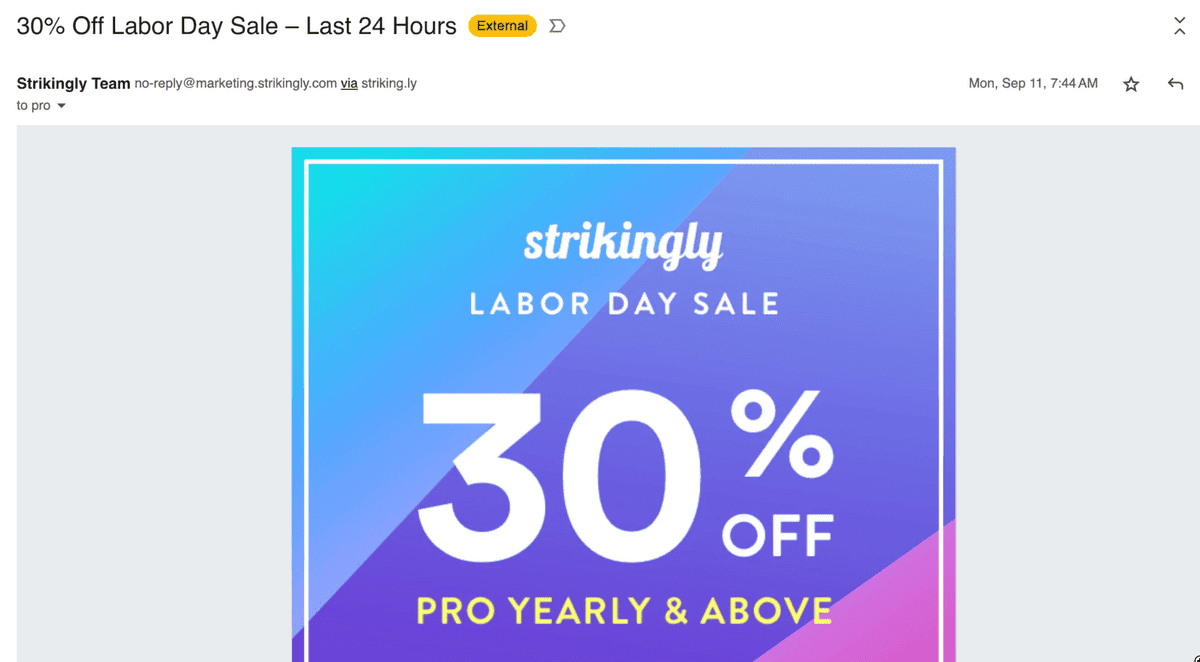Toggle the importance marker beside External
Image resolution: width=1200 pixels, height=662 pixels.
tap(558, 26)
